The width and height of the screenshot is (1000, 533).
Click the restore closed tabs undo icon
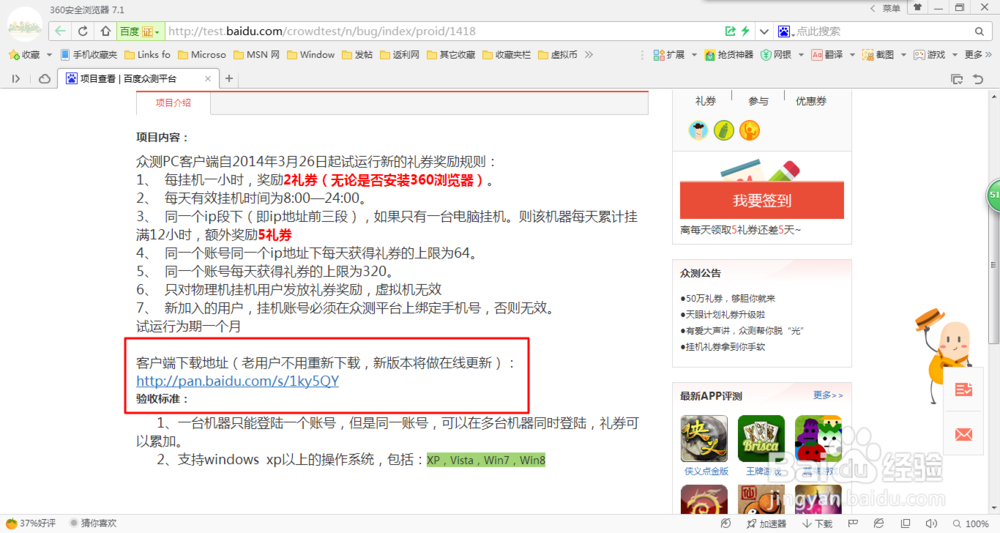click(978, 79)
